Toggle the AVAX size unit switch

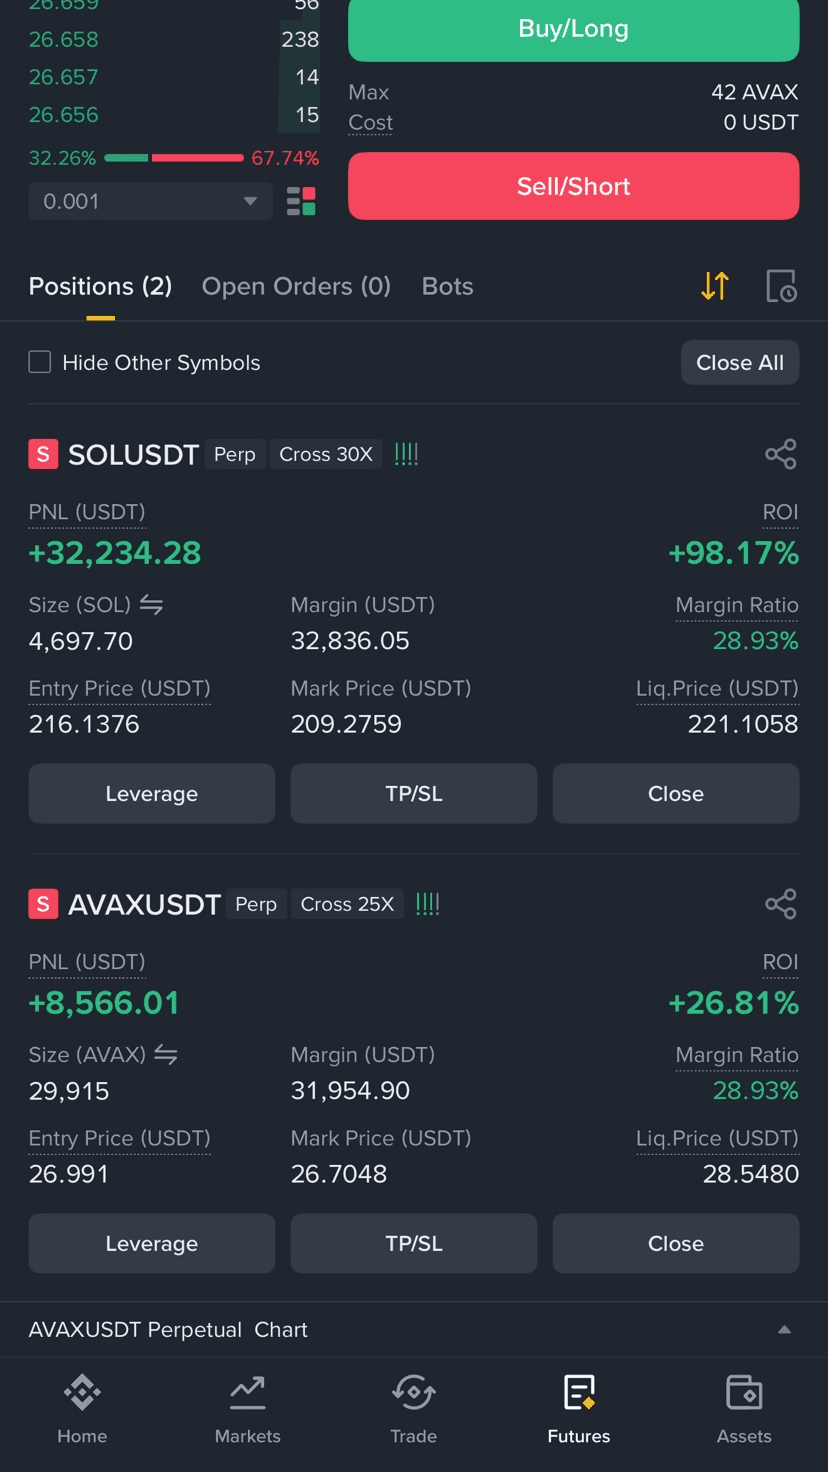point(166,1055)
